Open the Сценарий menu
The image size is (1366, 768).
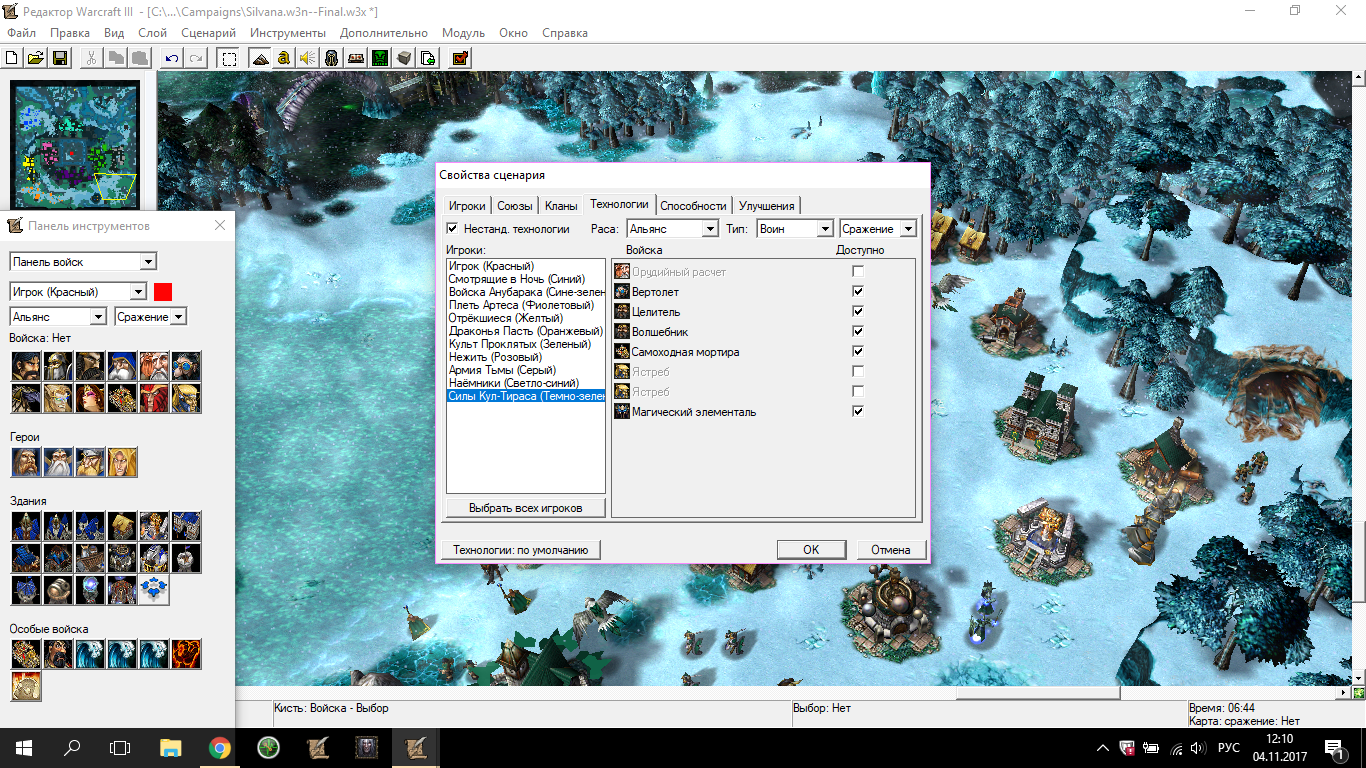point(209,33)
